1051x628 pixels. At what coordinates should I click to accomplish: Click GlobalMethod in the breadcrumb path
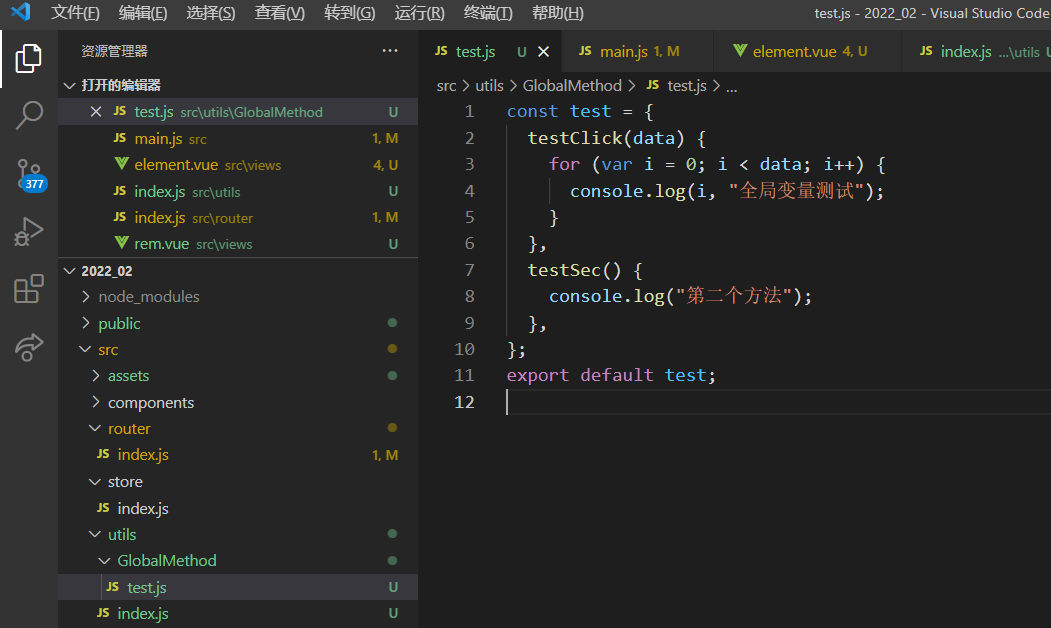(572, 86)
